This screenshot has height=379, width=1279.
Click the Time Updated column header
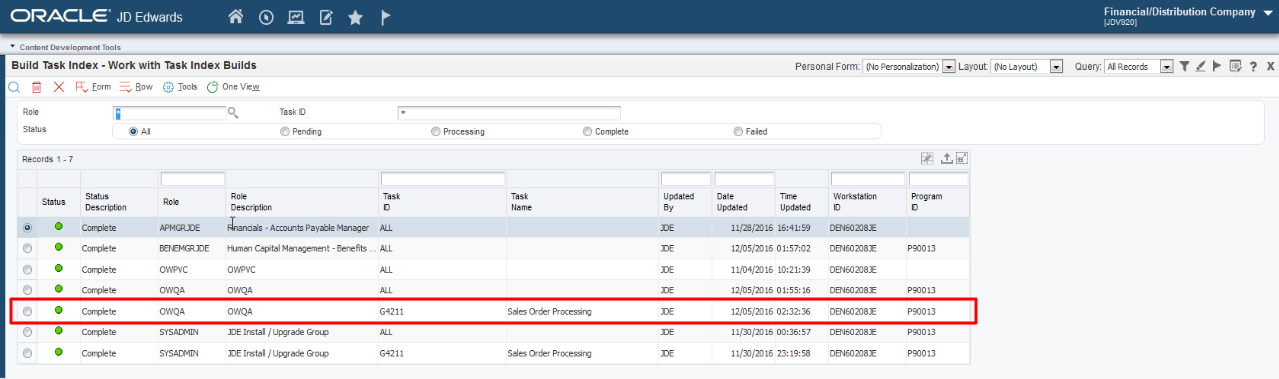[x=802, y=201]
